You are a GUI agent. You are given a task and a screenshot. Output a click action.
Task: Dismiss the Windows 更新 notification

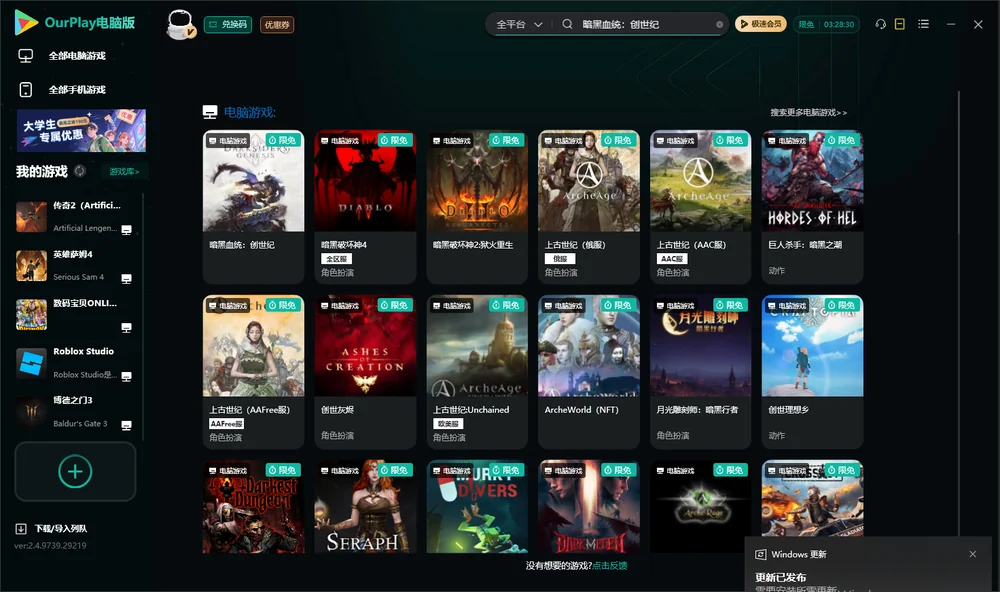973,554
